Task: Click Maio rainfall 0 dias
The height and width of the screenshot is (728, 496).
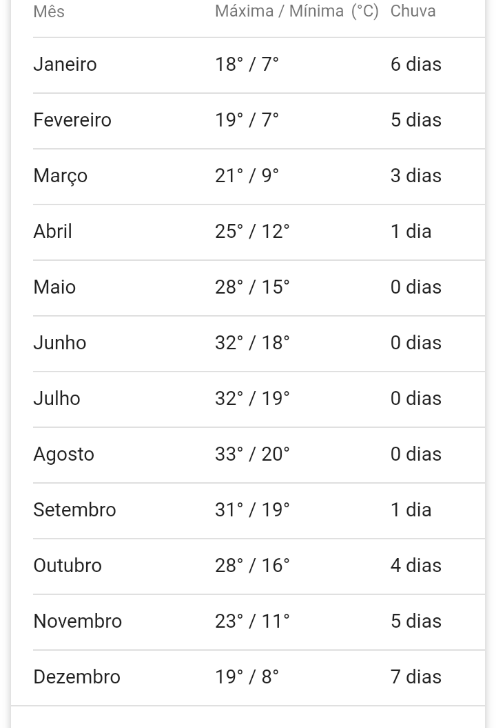Action: point(416,287)
